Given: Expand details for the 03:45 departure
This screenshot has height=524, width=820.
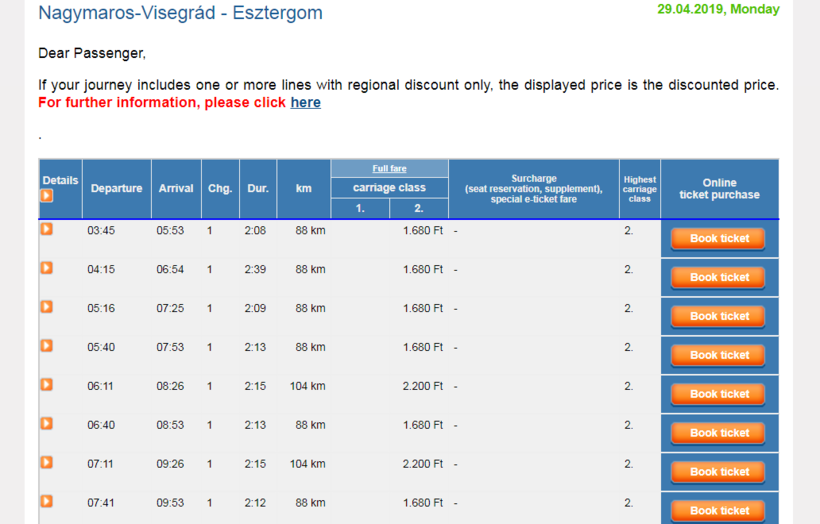Looking at the screenshot, I should (x=46, y=229).
